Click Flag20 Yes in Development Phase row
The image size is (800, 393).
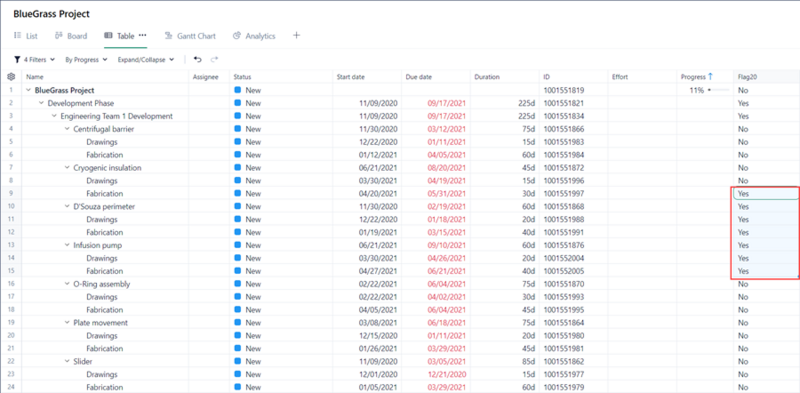tap(743, 103)
